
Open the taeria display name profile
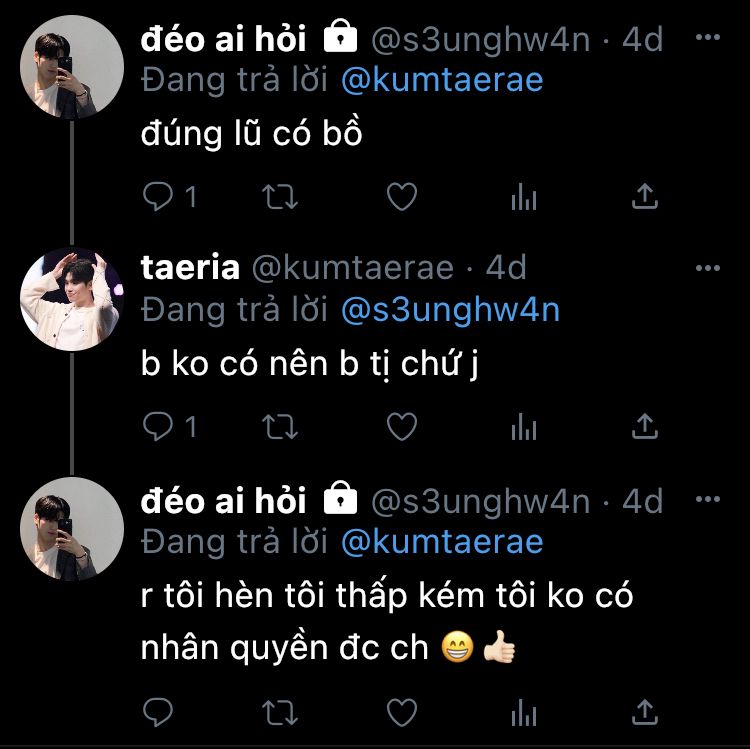(x=190, y=268)
